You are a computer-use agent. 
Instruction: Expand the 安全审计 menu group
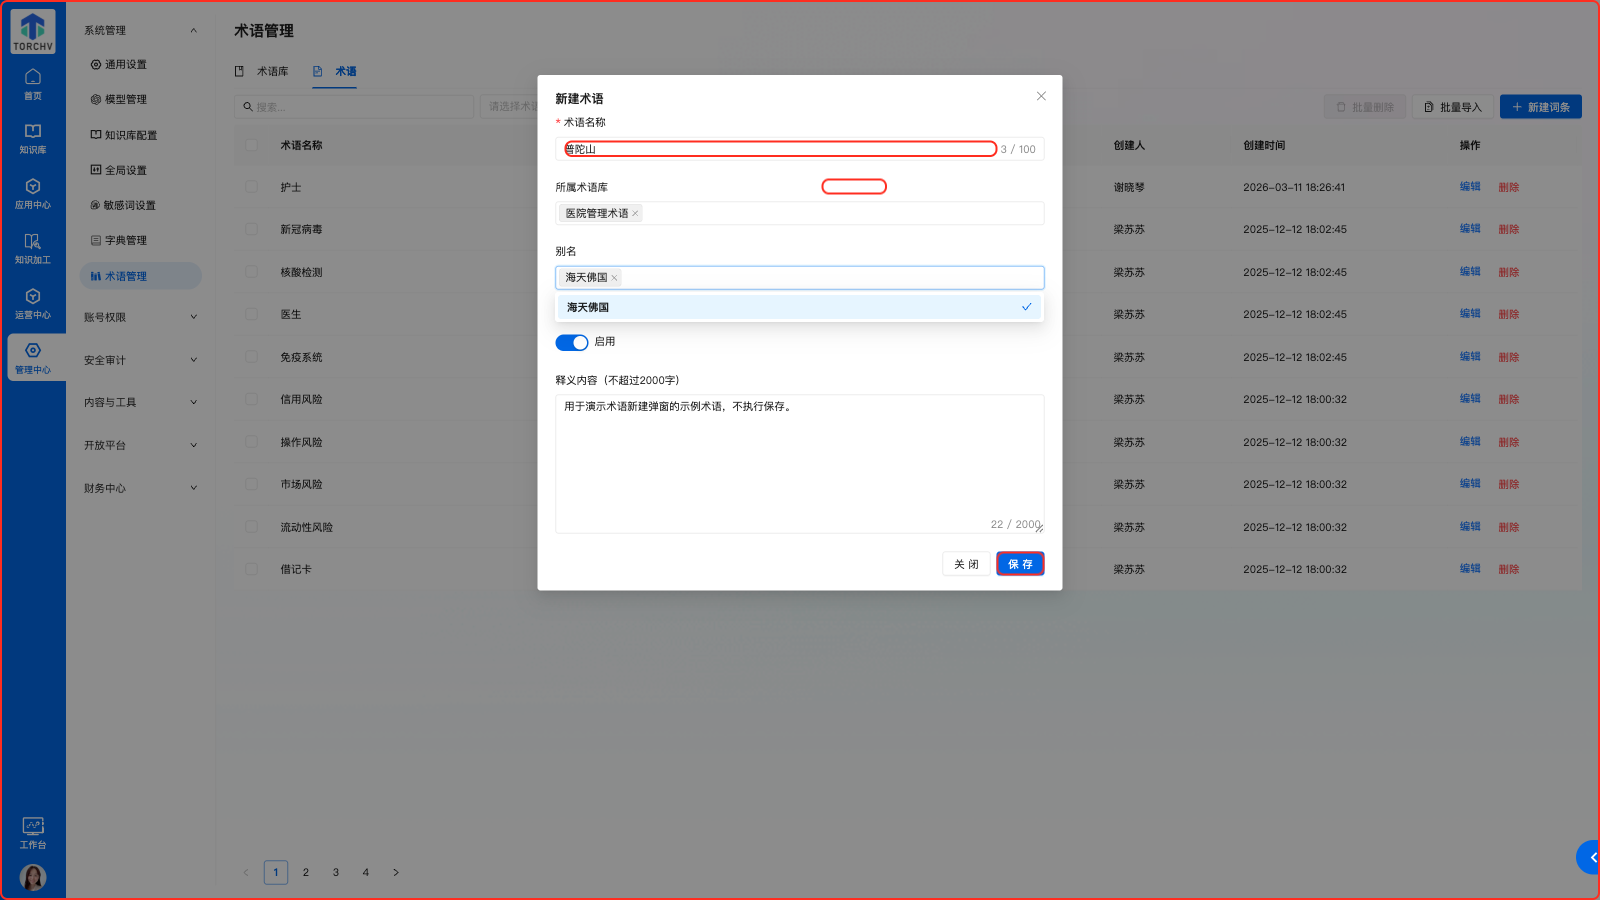(x=140, y=360)
